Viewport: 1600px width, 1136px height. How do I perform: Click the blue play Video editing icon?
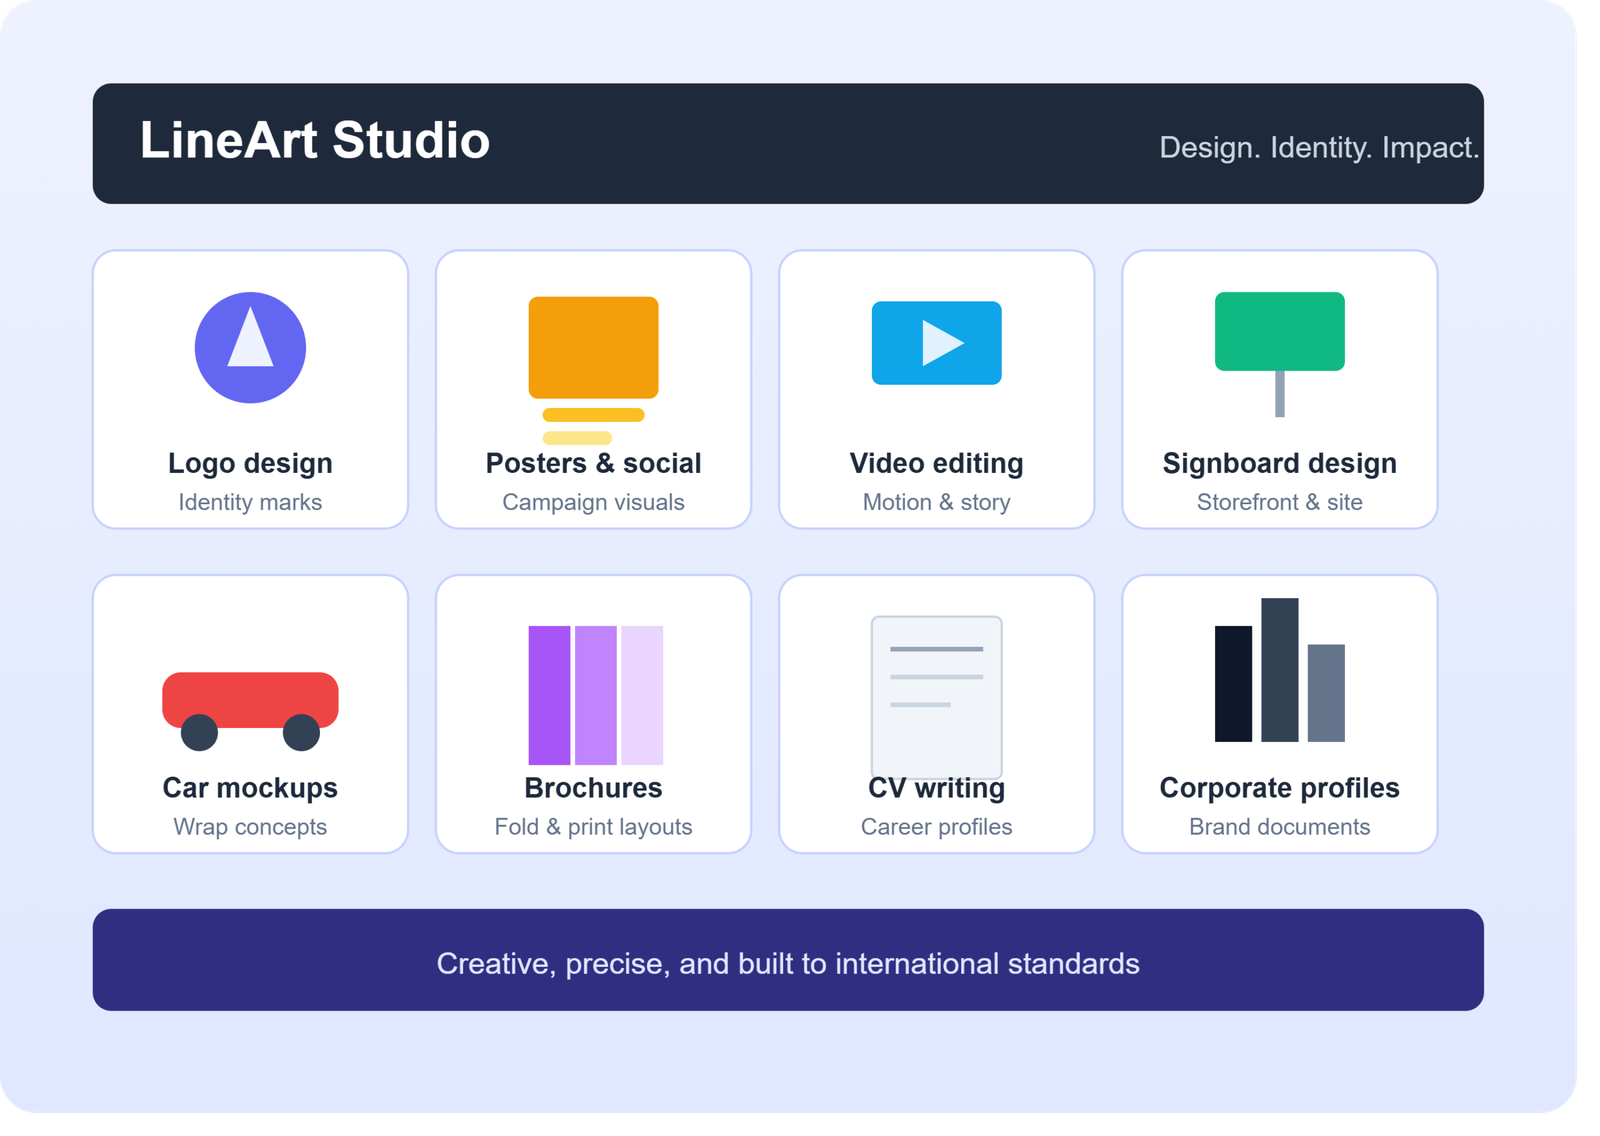click(x=936, y=343)
